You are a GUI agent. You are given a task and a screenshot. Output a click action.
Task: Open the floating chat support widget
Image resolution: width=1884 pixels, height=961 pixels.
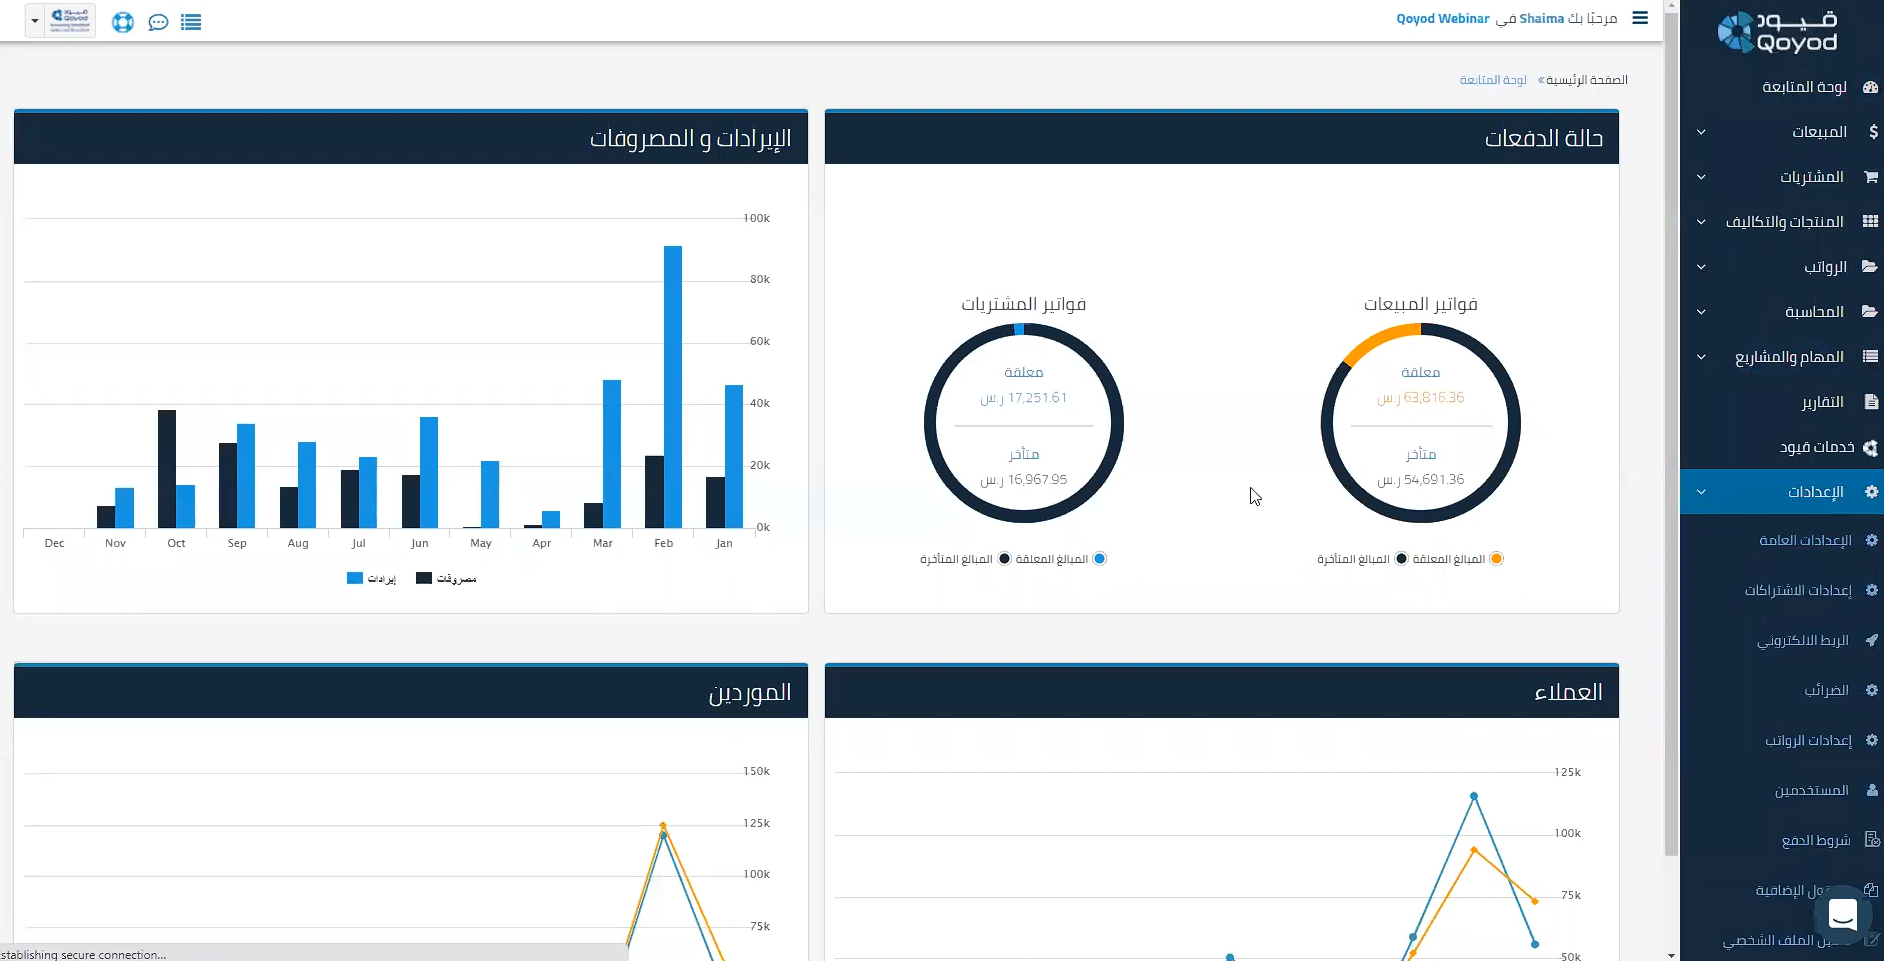[x=1842, y=914]
